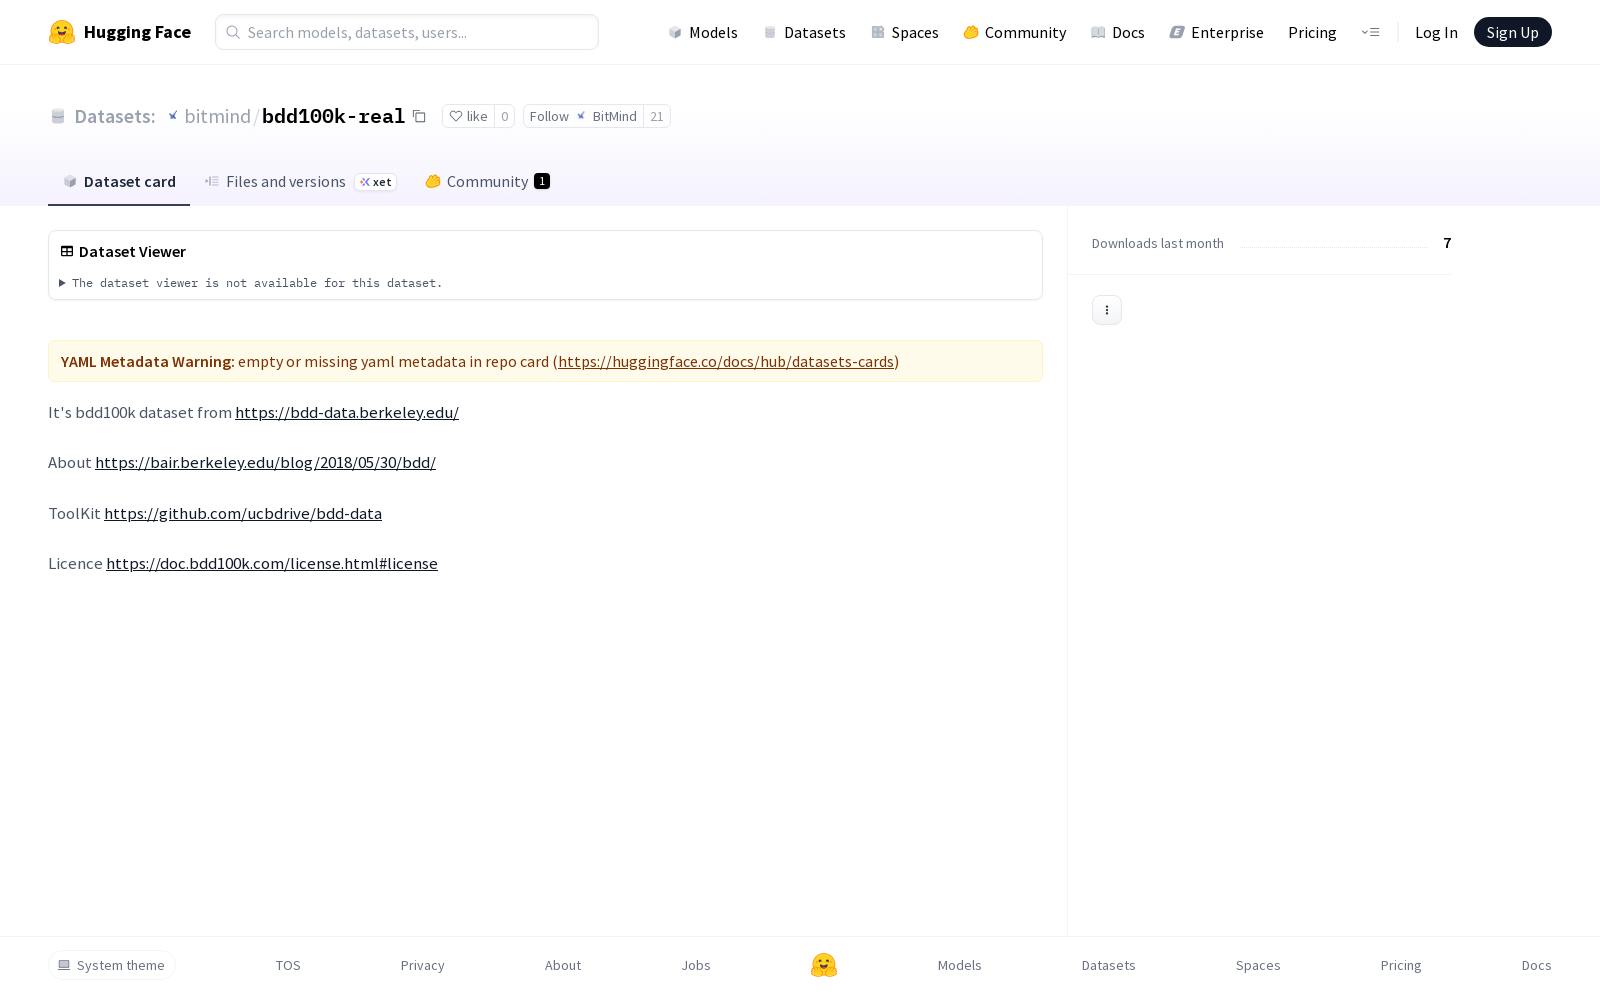1600x1000 pixels.
Task: Open the Files and versions tab
Action: 300,182
